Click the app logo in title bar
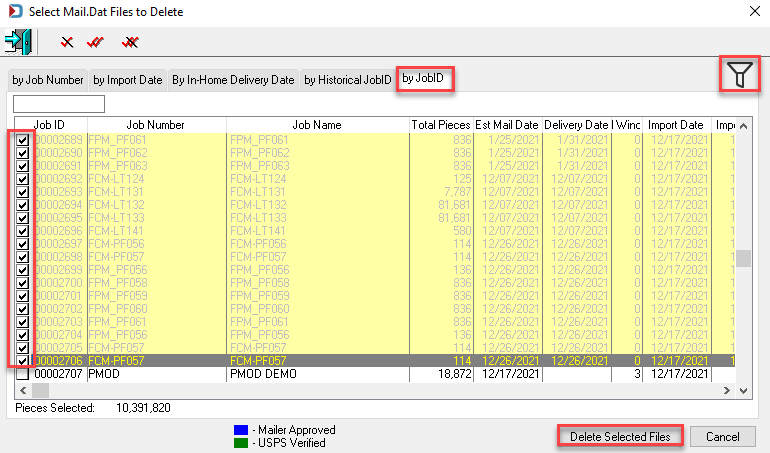This screenshot has width=770, height=453. click(x=15, y=11)
